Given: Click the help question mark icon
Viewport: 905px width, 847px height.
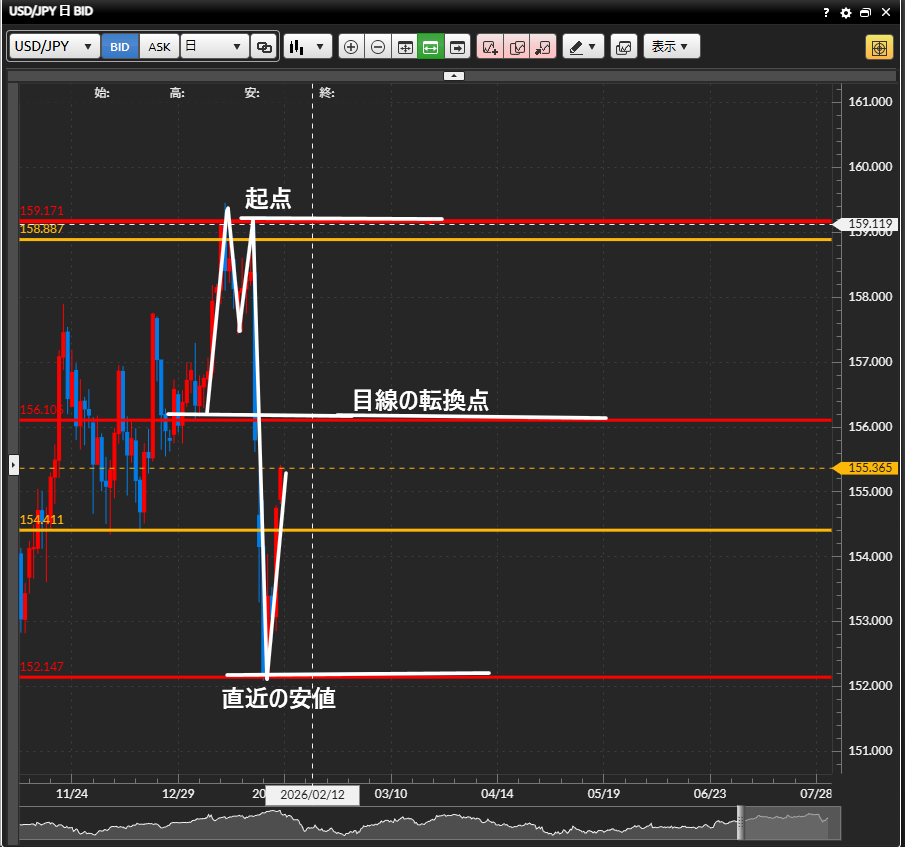Looking at the screenshot, I should (826, 13).
